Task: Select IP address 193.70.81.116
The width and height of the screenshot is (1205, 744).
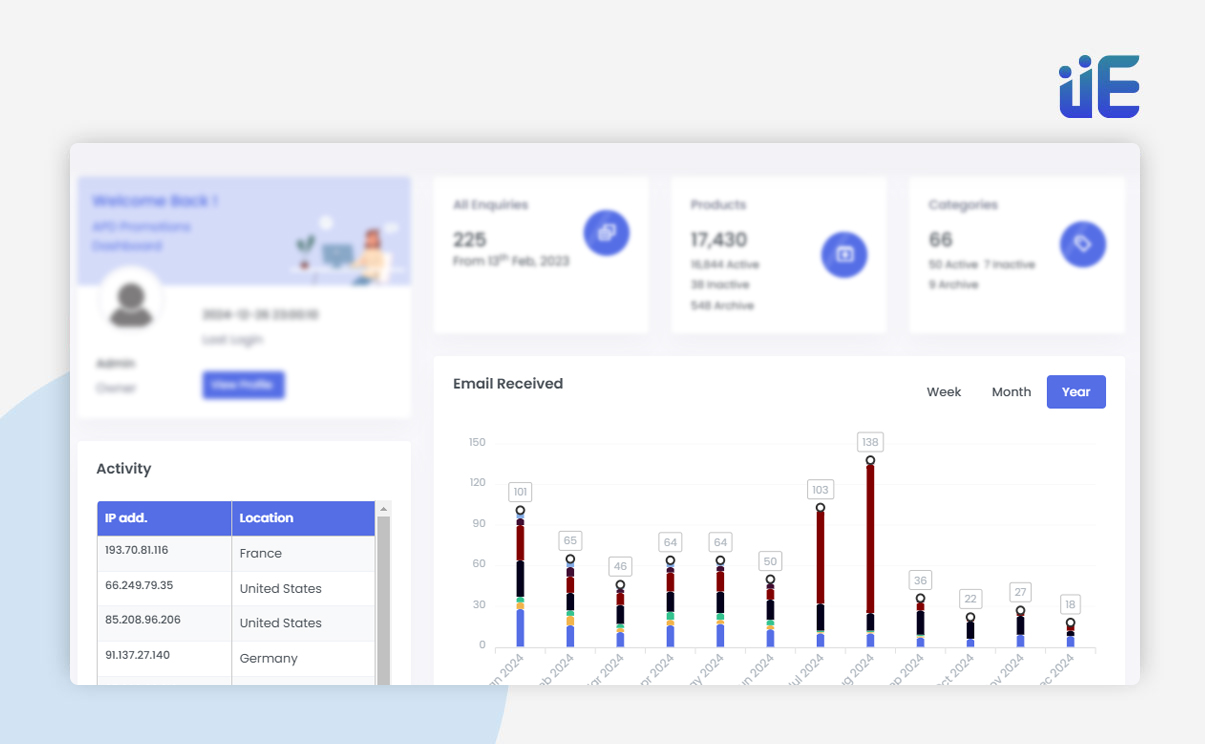Action: pos(136,550)
